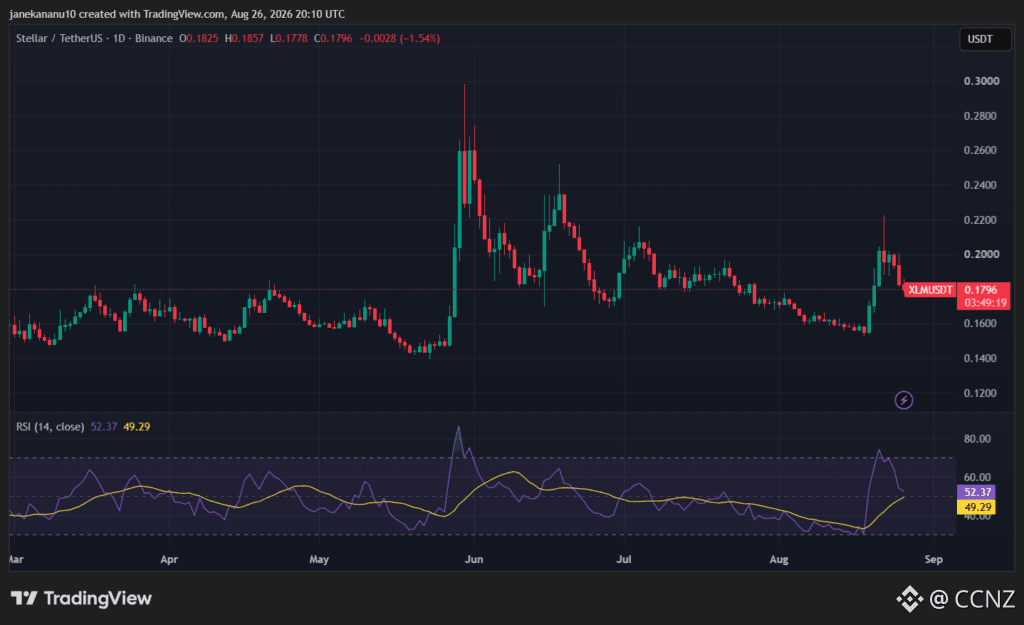The height and width of the screenshot is (625, 1024).
Task: Click the janekananu10 created with TradingView.com caption
Action: point(177,14)
